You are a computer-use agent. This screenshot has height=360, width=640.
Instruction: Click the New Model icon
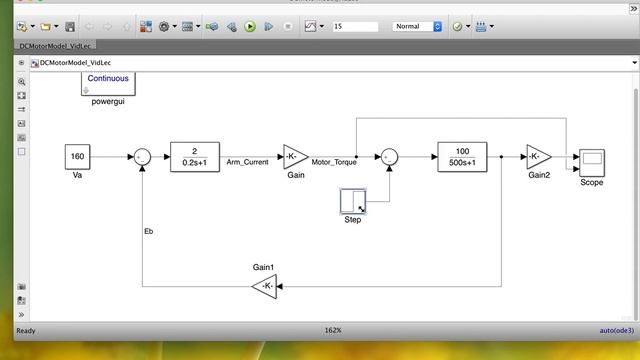[22, 27]
